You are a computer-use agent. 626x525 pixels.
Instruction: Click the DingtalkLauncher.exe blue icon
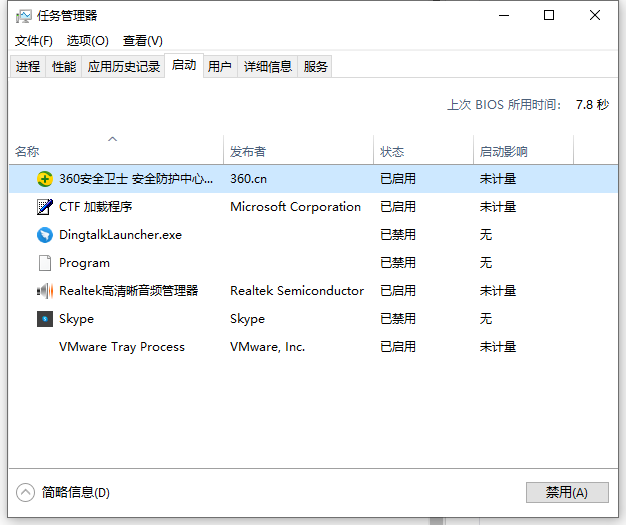point(45,235)
